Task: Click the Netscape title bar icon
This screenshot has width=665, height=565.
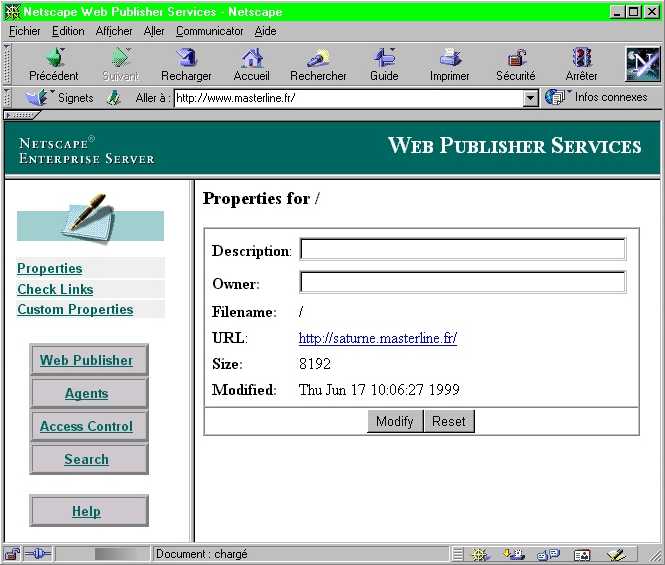Action: click(12, 12)
